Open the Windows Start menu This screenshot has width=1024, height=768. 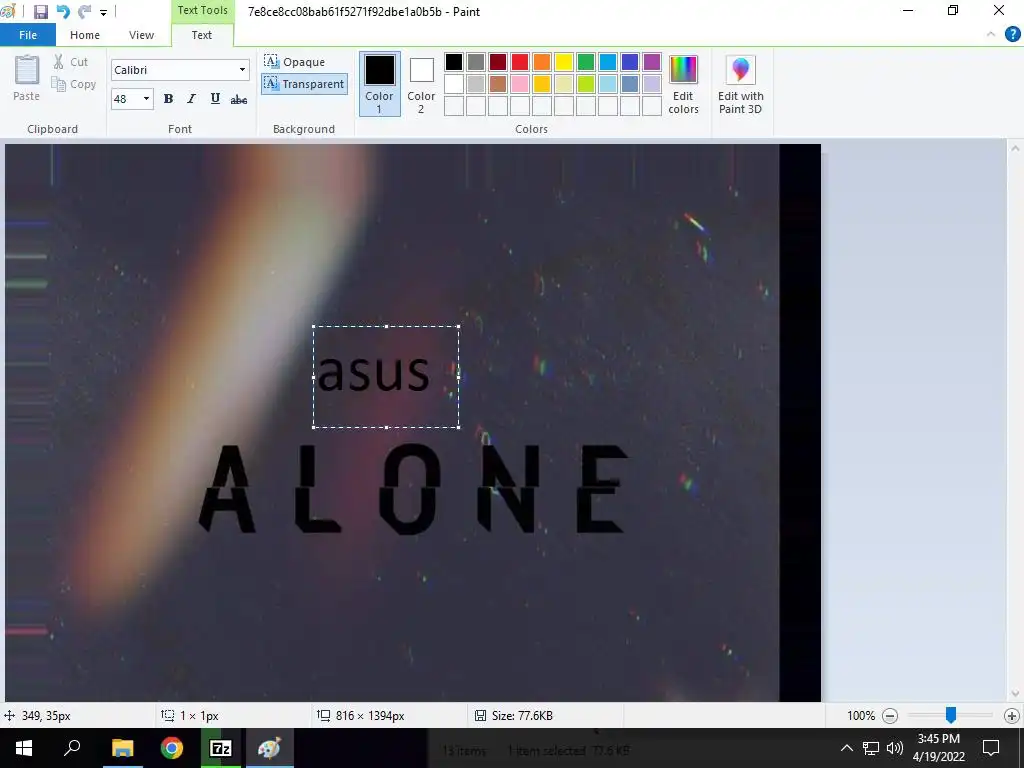(24, 748)
